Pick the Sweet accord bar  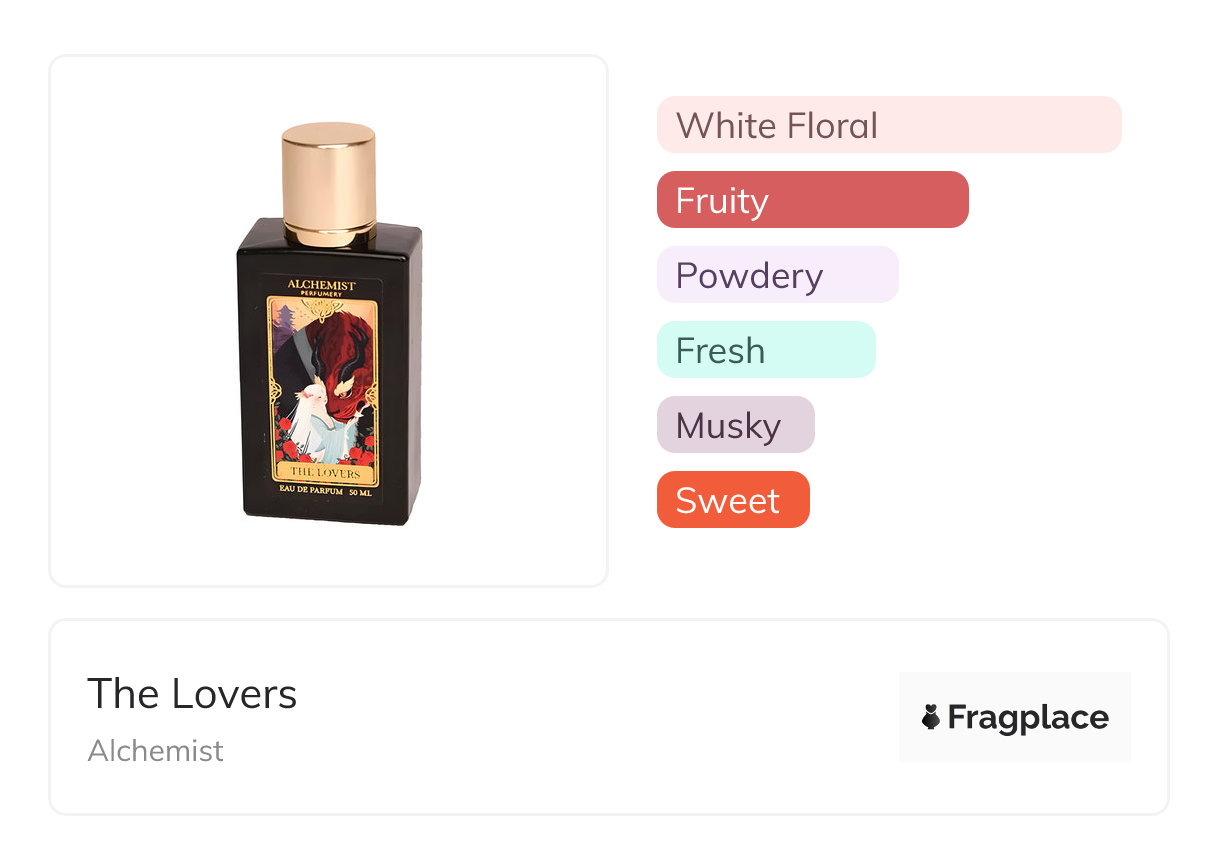(x=733, y=500)
